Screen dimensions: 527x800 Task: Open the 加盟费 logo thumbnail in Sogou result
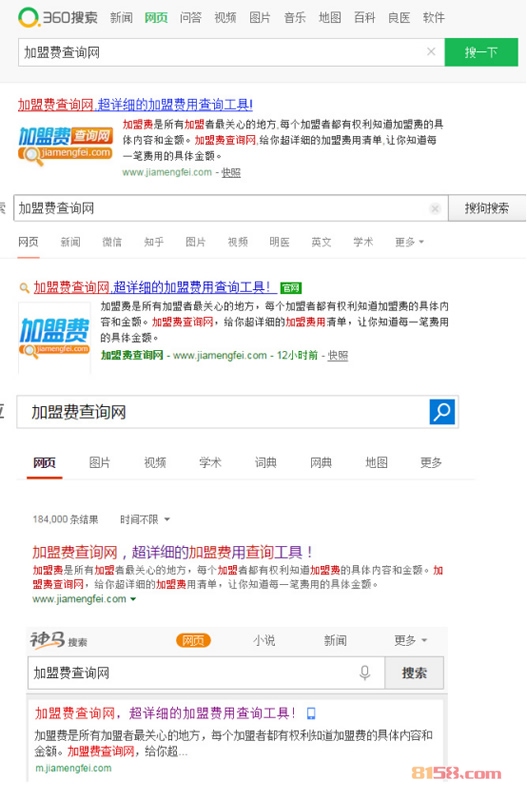[x=55, y=338]
